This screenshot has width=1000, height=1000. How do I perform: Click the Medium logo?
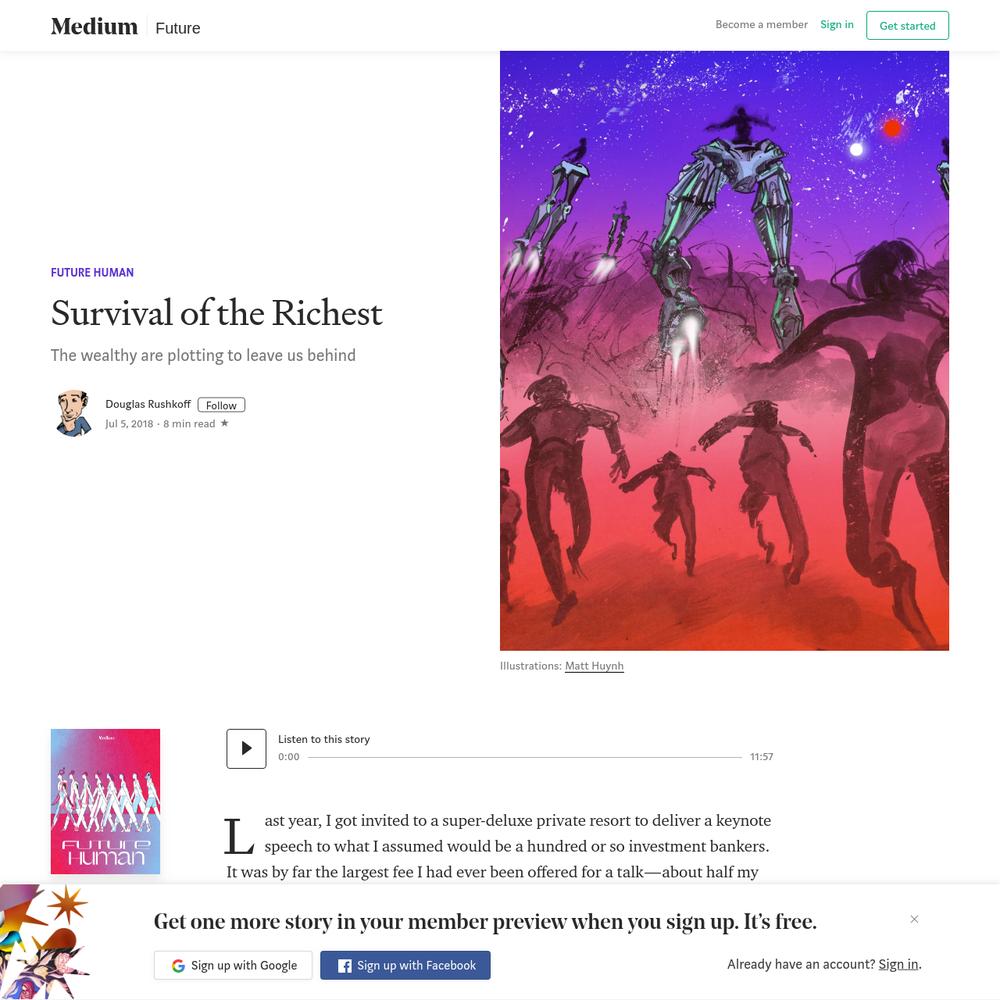[94, 26]
